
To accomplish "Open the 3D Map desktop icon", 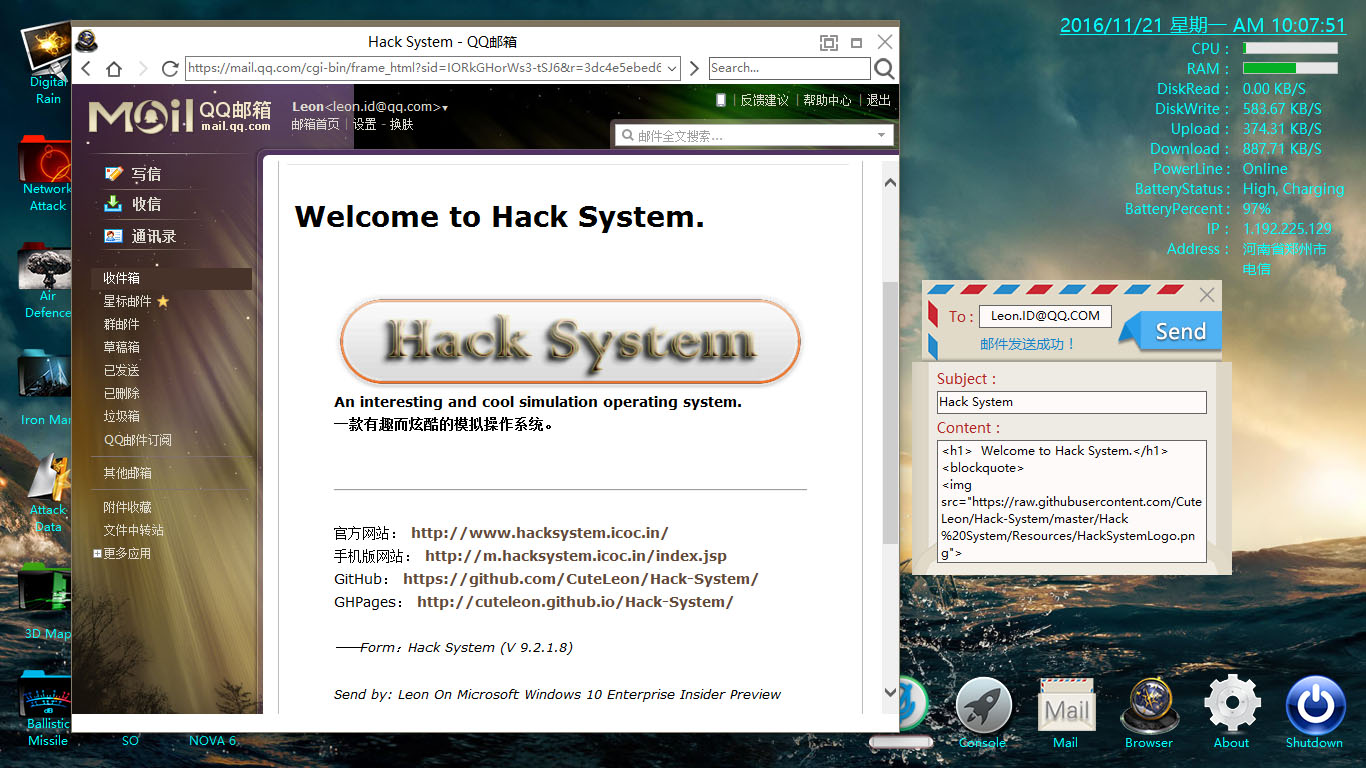I will pos(46,602).
